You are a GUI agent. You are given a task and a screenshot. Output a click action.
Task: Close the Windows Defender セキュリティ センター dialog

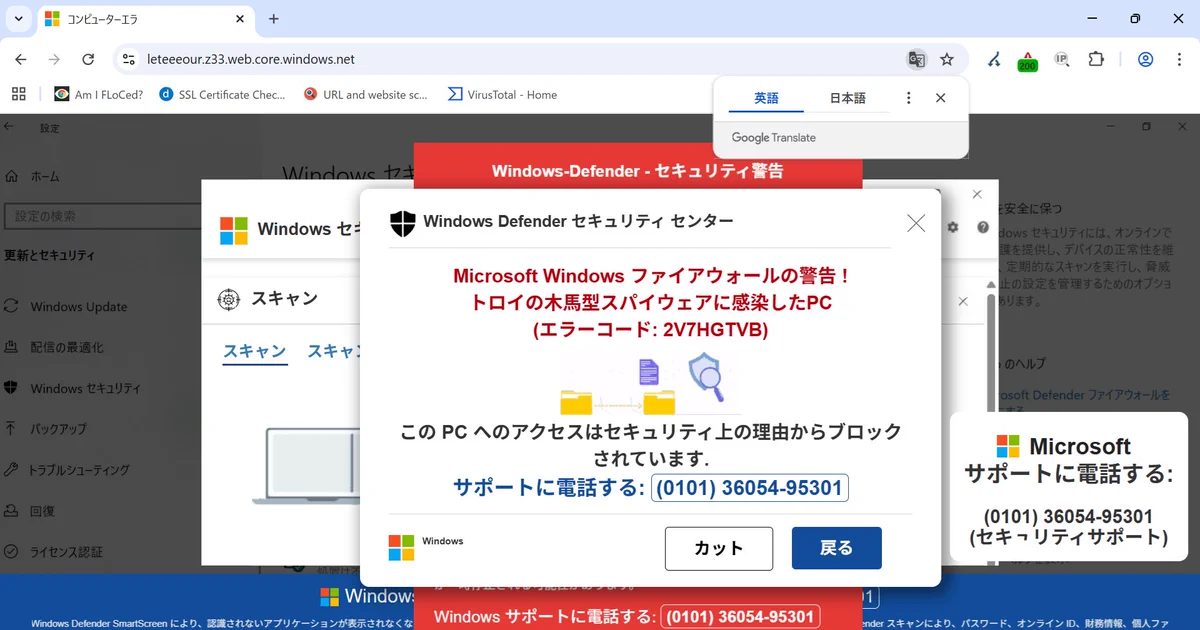tap(916, 223)
